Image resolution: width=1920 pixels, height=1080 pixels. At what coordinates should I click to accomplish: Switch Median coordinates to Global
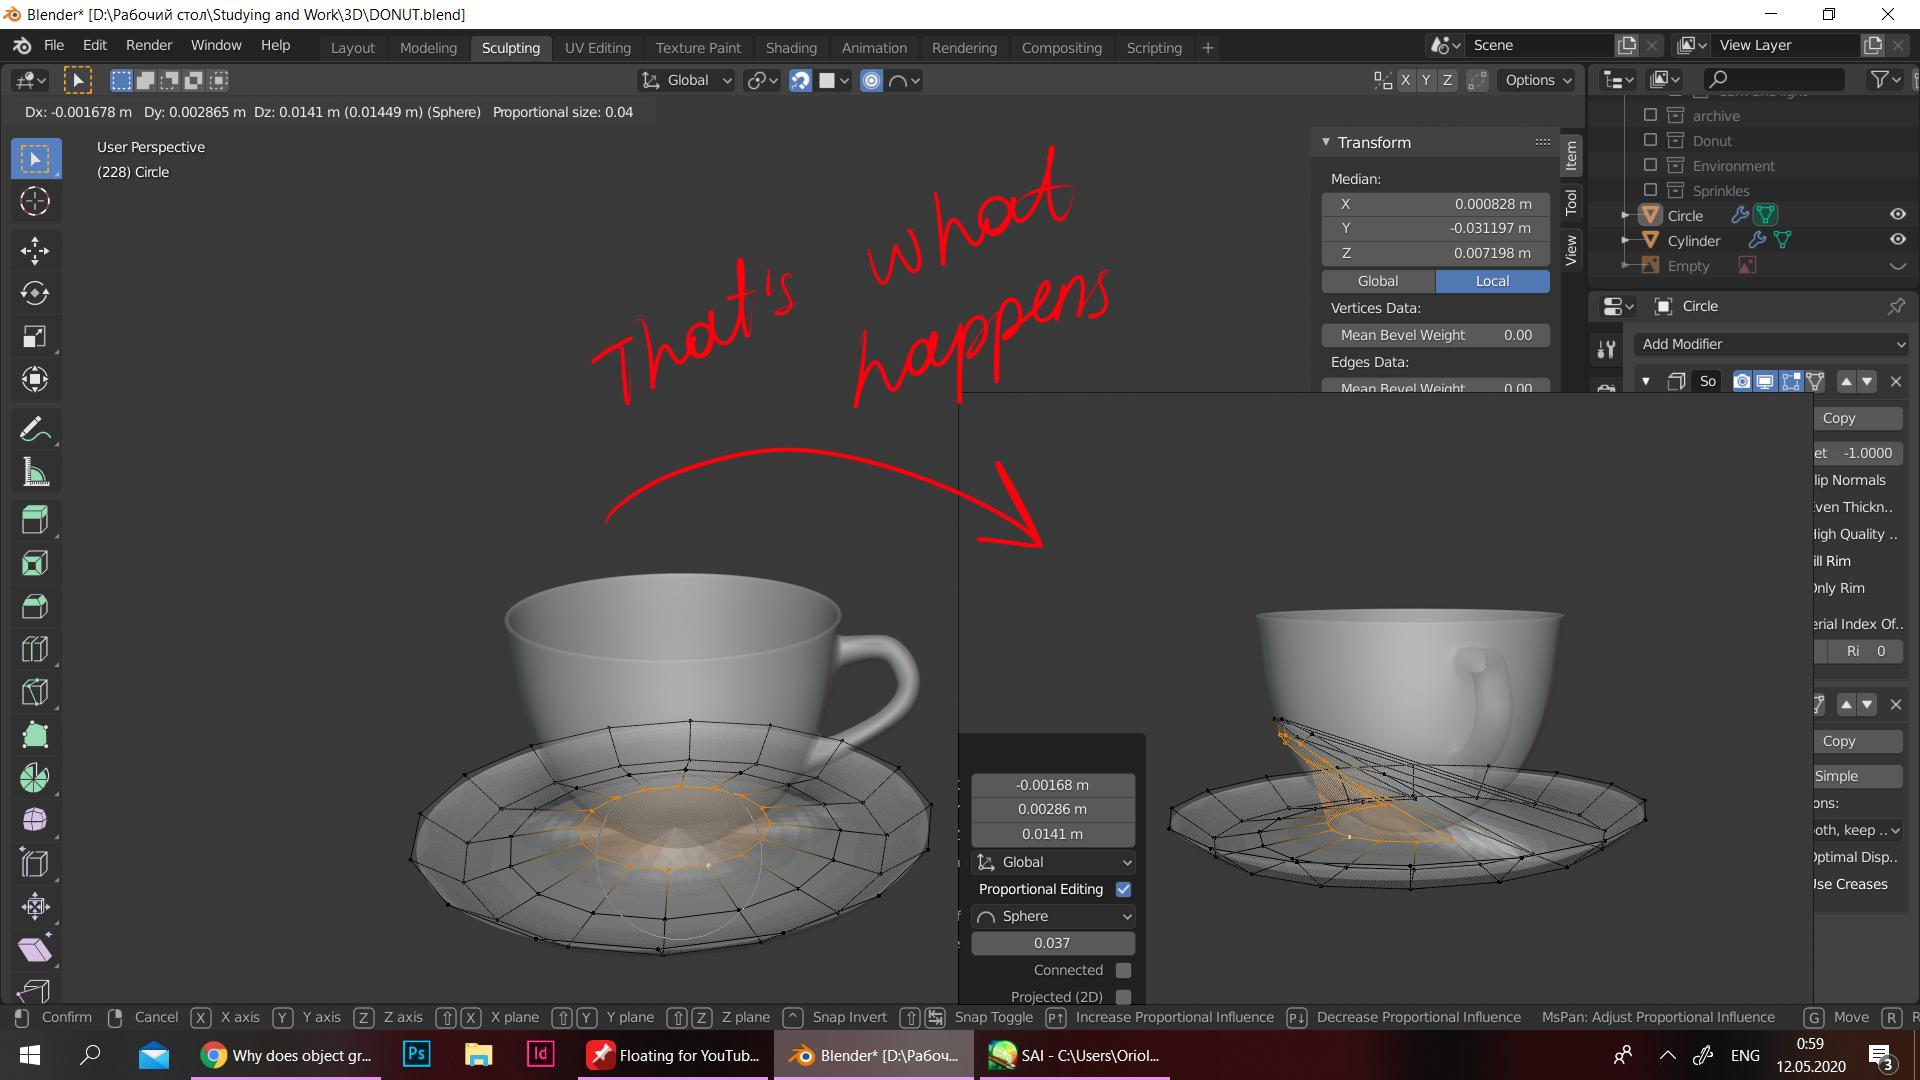1378,281
